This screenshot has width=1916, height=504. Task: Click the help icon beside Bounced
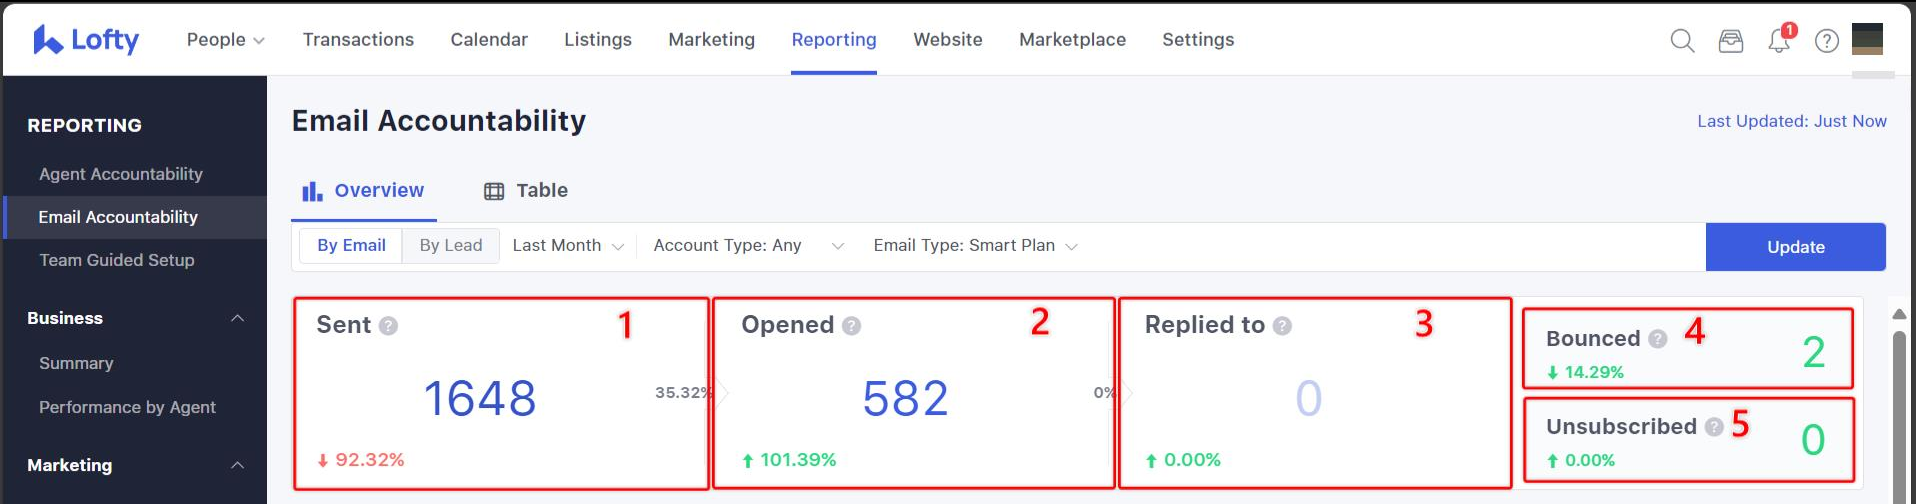tap(1657, 339)
